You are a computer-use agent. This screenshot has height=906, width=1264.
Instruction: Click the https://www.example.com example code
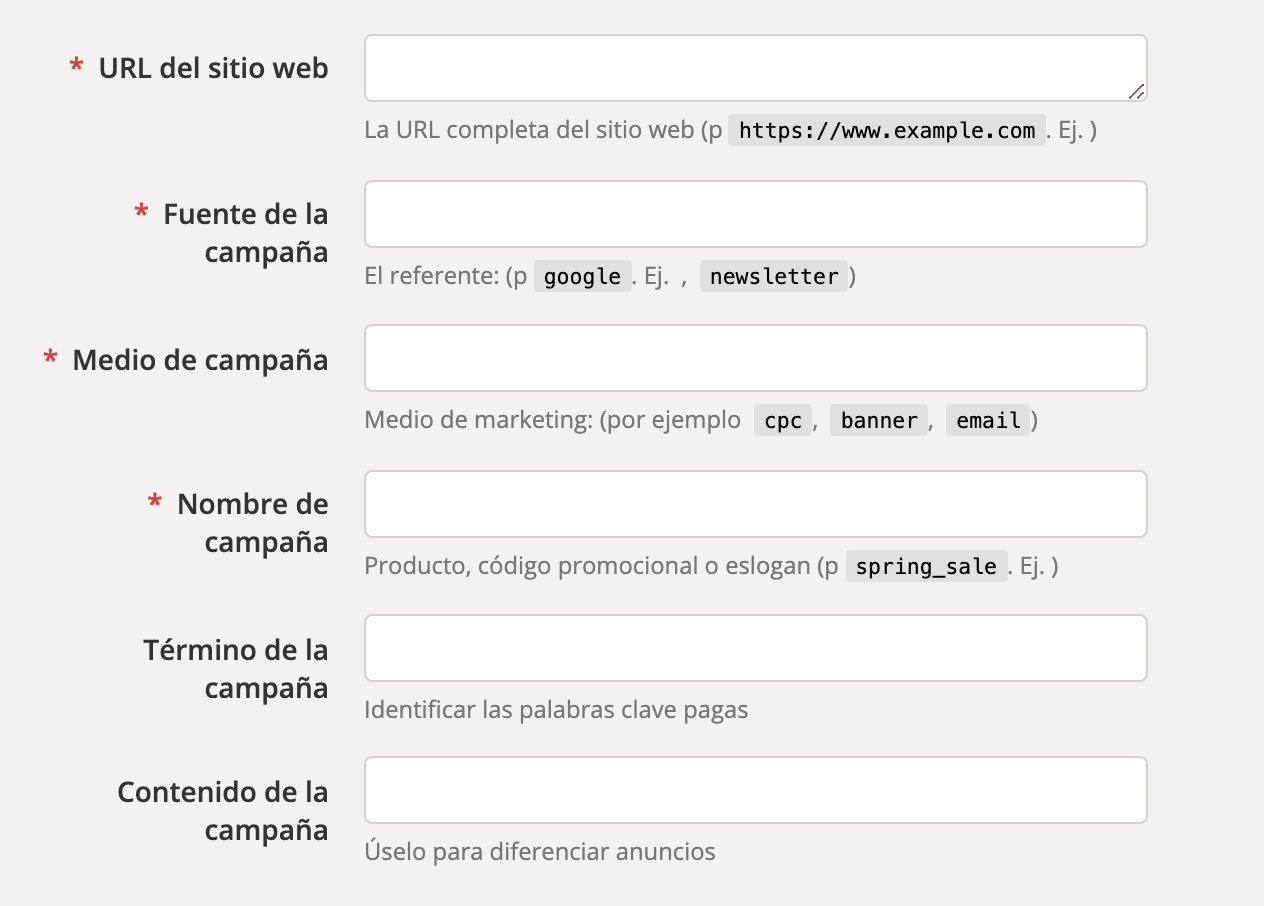887,131
